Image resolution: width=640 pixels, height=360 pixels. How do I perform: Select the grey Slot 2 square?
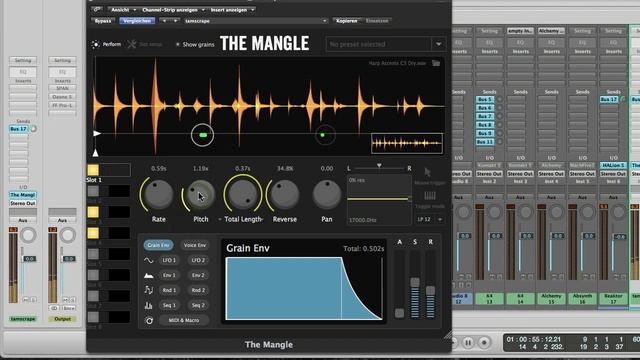(x=93, y=191)
